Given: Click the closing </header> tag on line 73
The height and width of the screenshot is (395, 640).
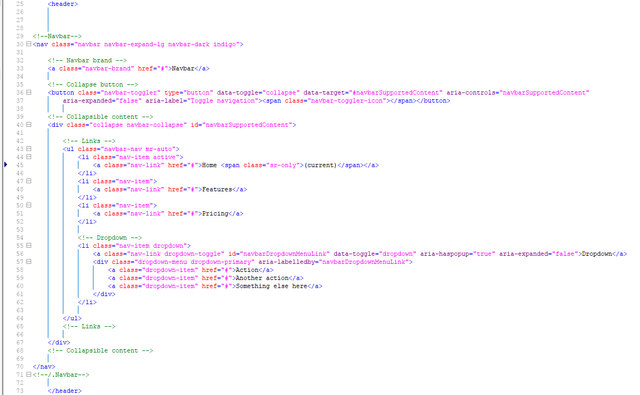Looking at the screenshot, I should click(64, 391).
